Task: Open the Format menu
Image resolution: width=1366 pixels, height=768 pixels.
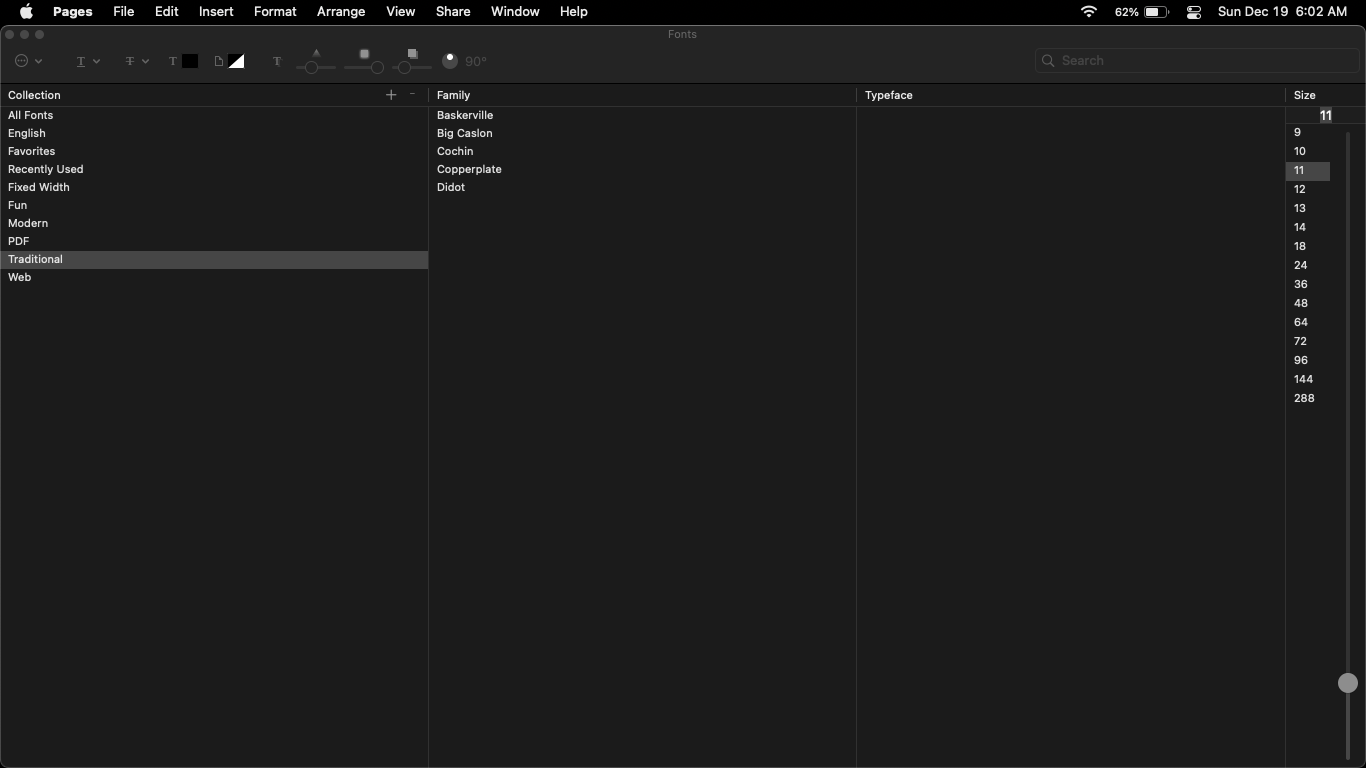Action: pyautogui.click(x=275, y=12)
